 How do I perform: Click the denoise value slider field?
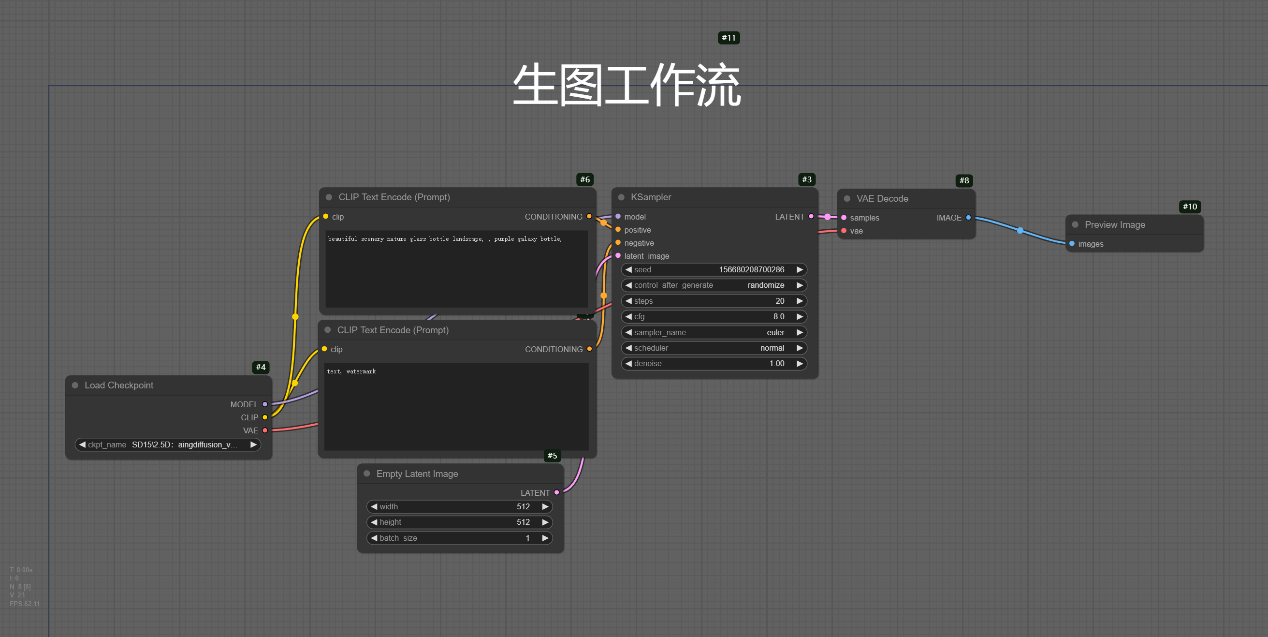coord(714,364)
